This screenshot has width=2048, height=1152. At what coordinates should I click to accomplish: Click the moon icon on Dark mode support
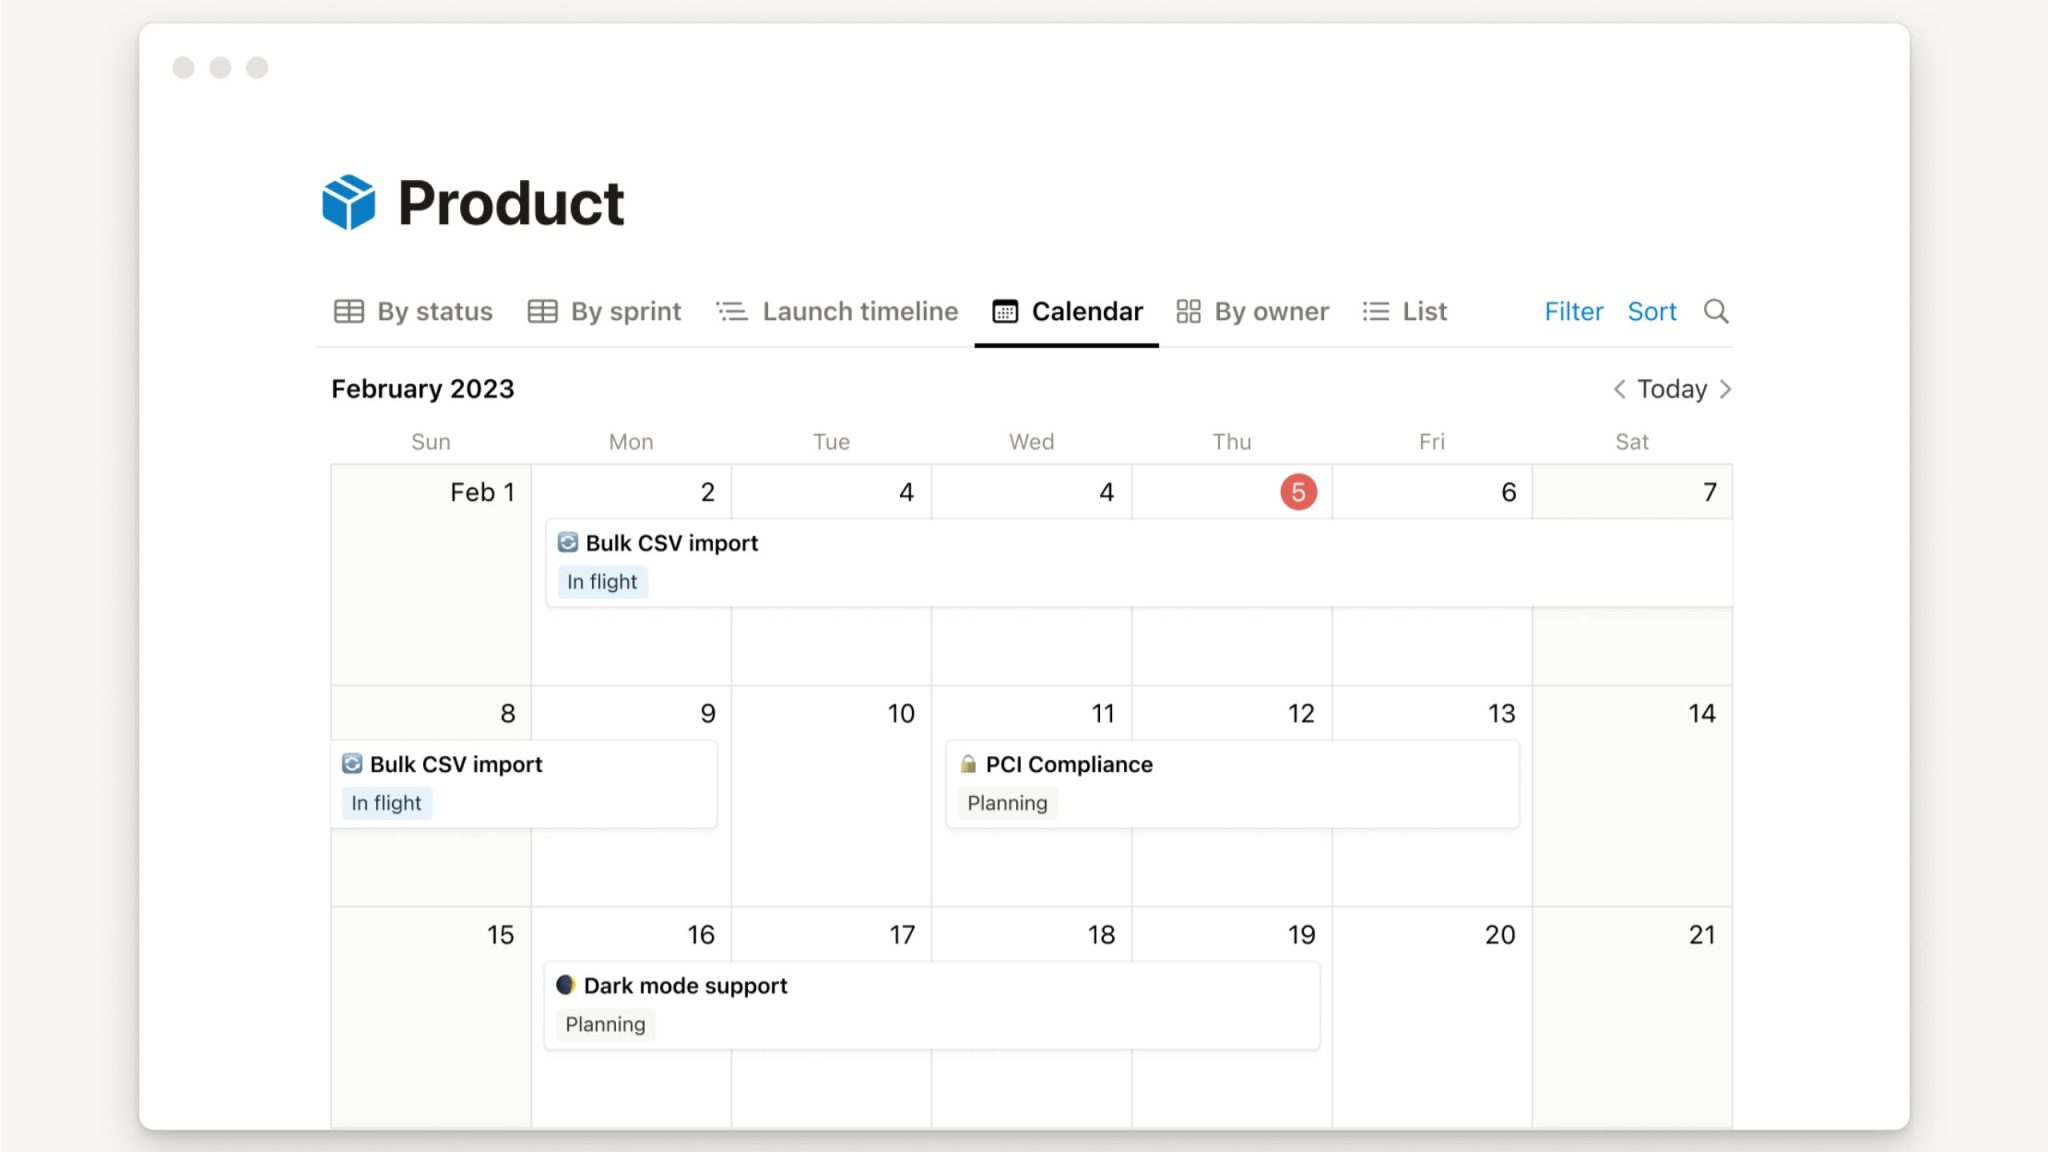pos(566,985)
